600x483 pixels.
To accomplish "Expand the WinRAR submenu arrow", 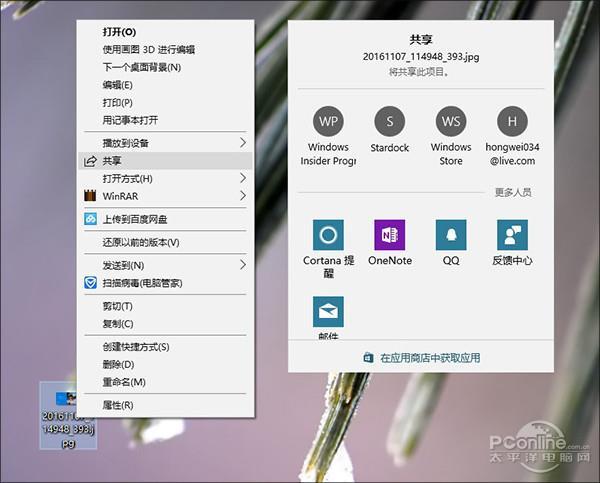I will pyautogui.click(x=243, y=196).
